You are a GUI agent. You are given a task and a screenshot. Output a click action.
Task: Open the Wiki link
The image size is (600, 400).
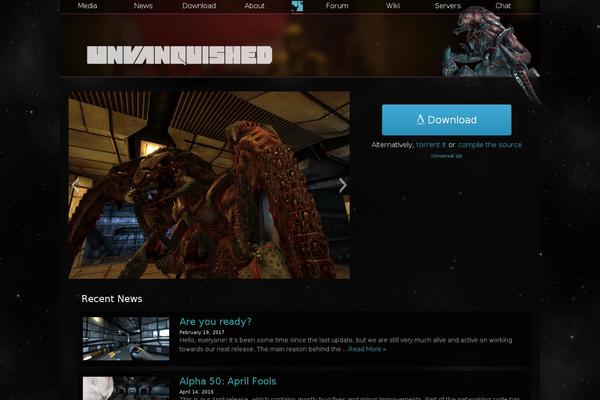(393, 6)
